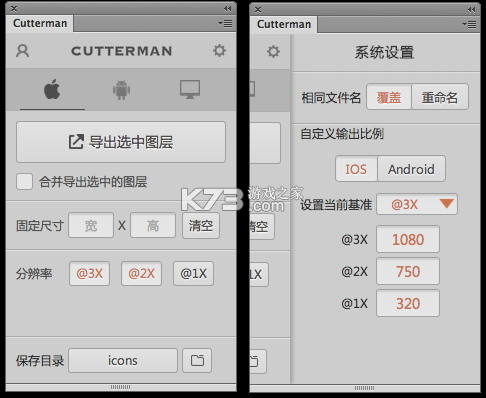Open folder browse icon next to icons
Viewport: 486px width, 398px height.
(197, 360)
